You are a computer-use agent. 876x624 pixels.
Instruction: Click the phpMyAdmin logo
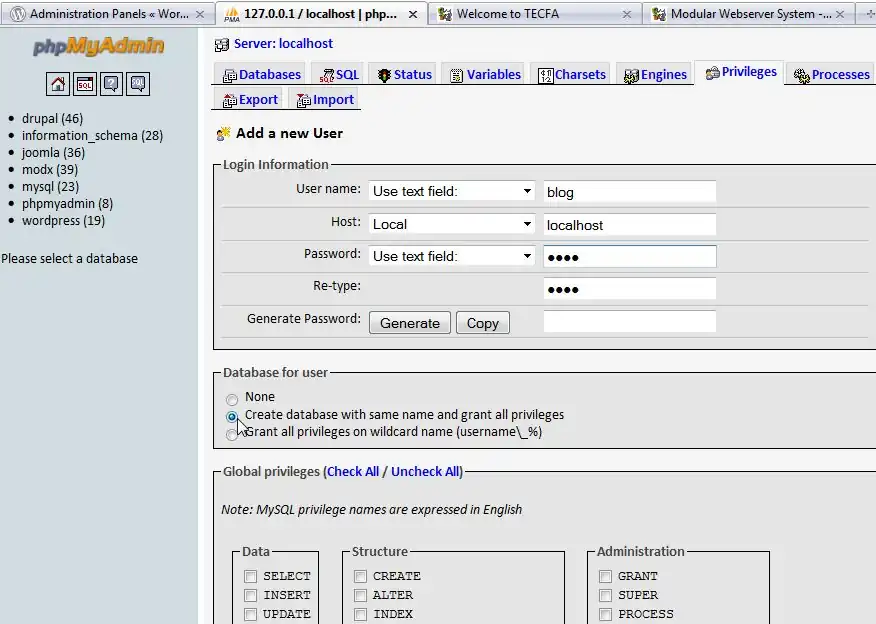coord(97,48)
